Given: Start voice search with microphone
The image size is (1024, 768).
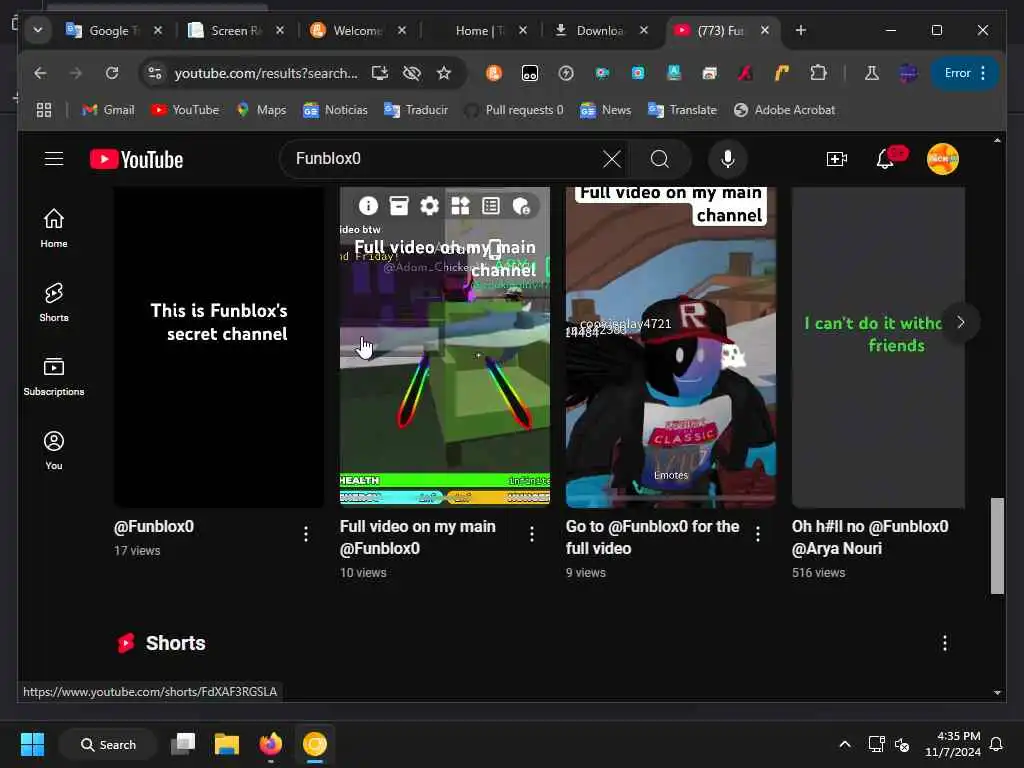Looking at the screenshot, I should point(728,159).
